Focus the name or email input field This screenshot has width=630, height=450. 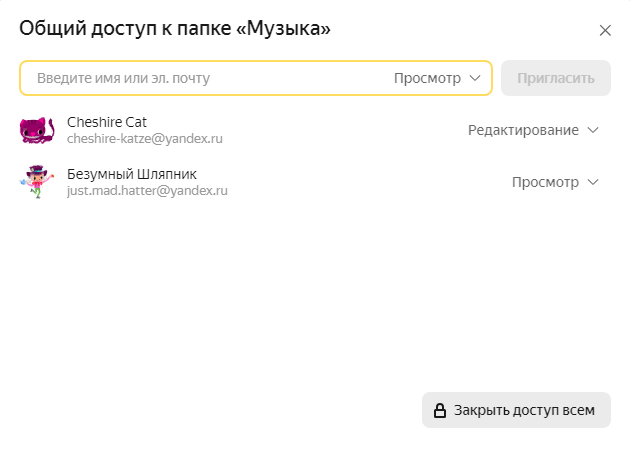click(x=200, y=78)
